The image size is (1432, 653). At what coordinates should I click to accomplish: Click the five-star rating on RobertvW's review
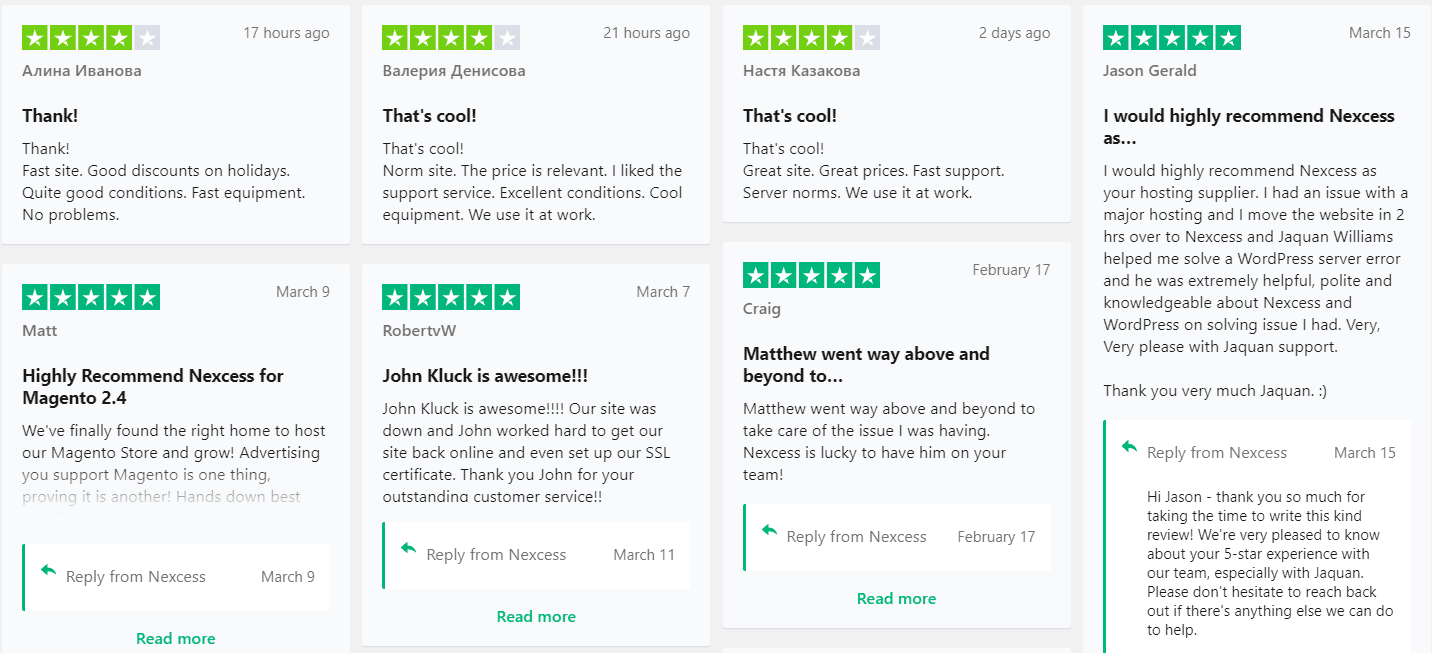coord(451,297)
